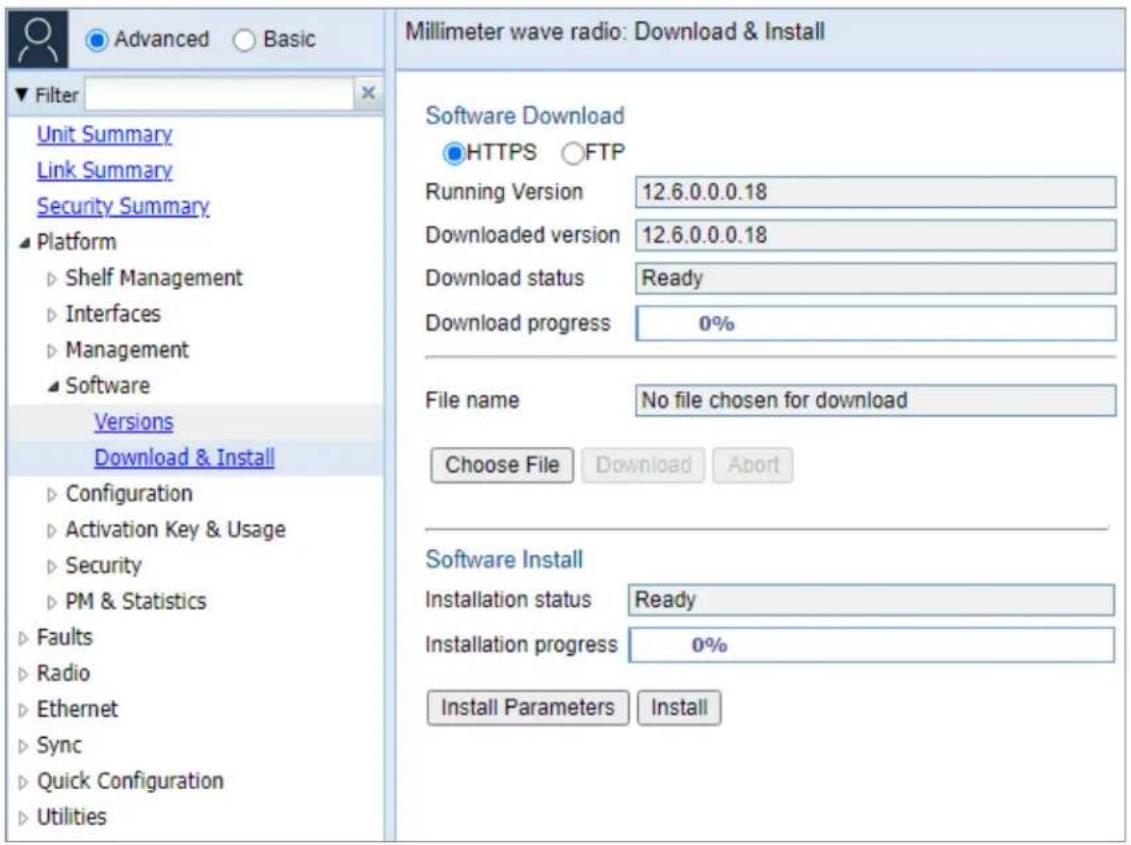Collapse the Software tree node

click(x=53, y=387)
